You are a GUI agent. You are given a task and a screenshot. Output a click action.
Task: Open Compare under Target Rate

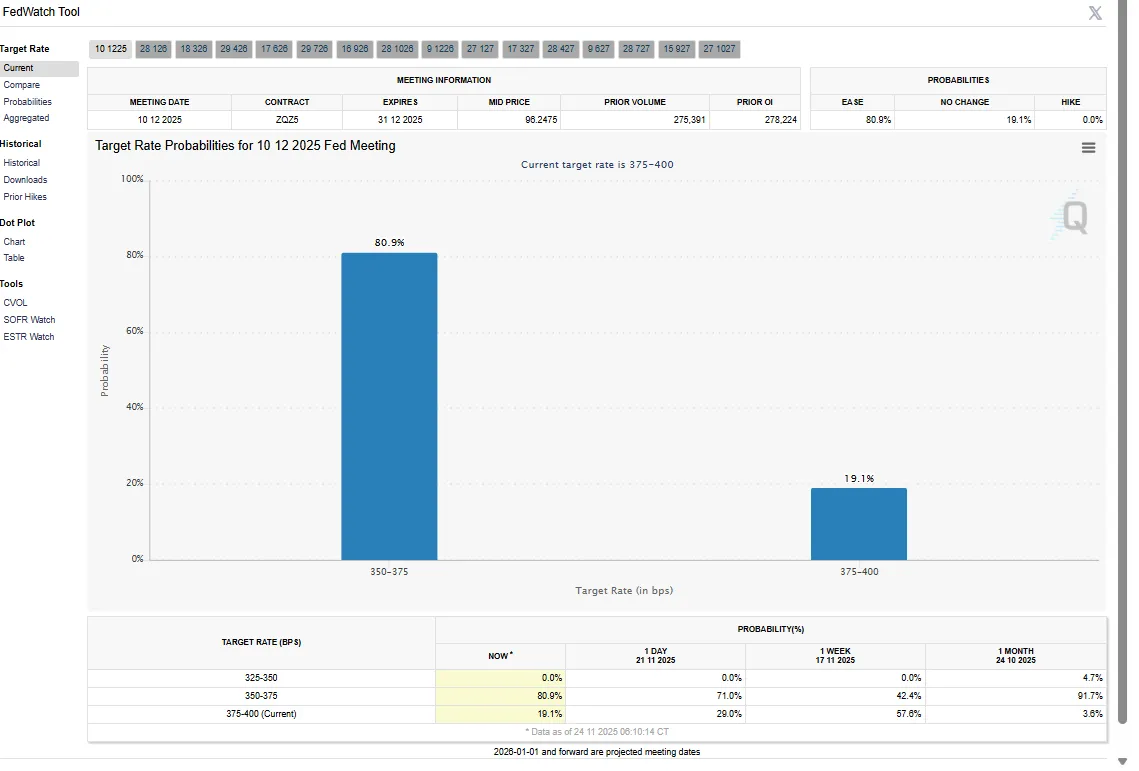tap(21, 85)
